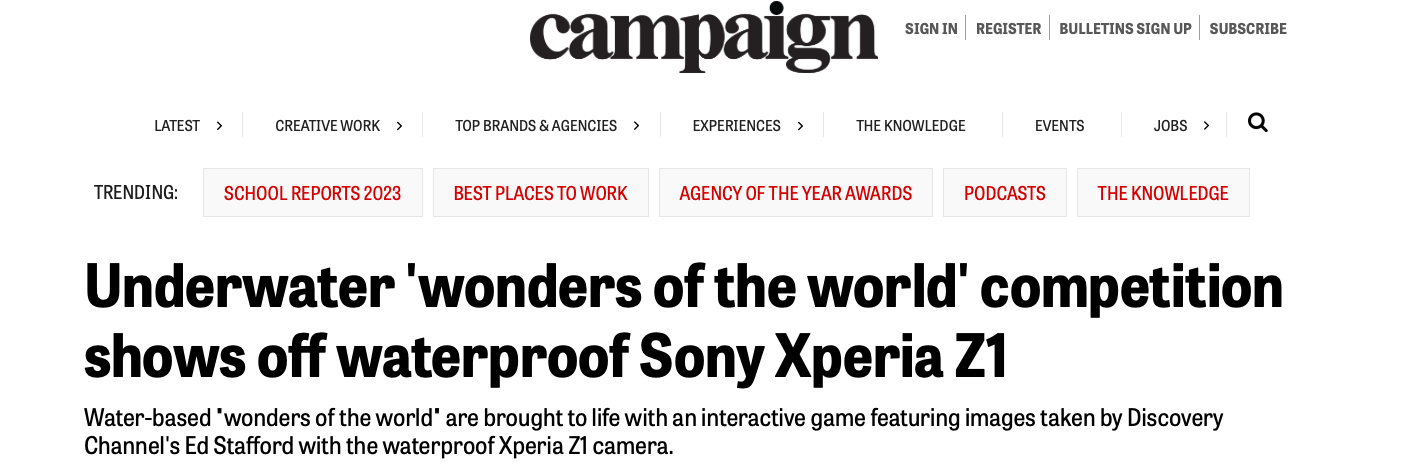This screenshot has width=1420, height=472.
Task: Open Bulletins Sign Up link
Action: tap(1125, 29)
